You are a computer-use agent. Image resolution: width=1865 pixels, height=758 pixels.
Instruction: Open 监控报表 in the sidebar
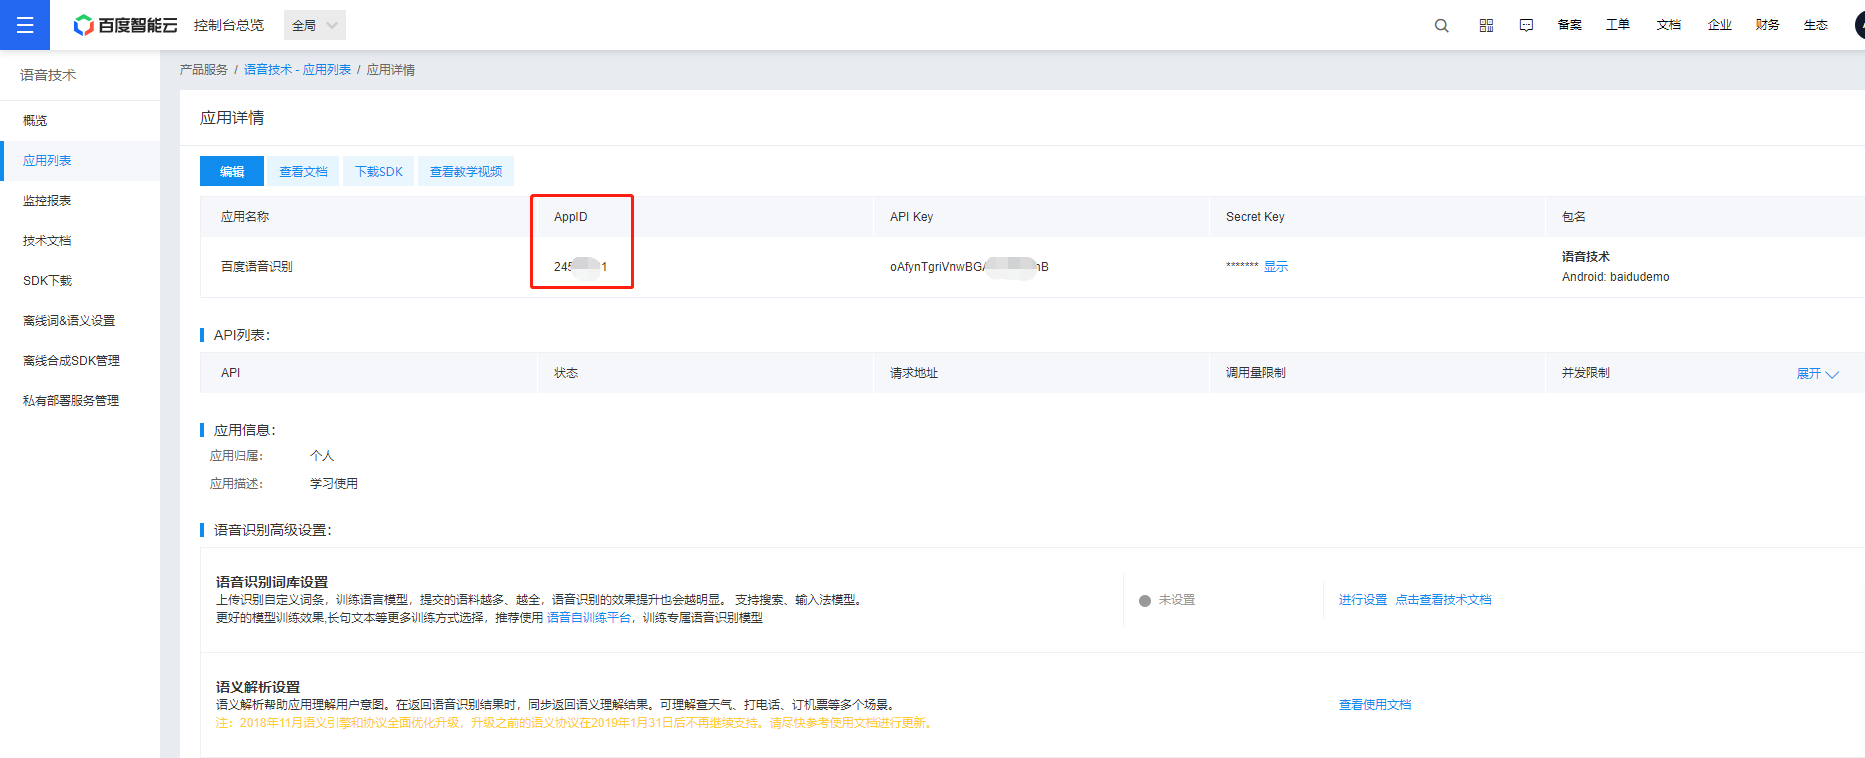coord(80,200)
